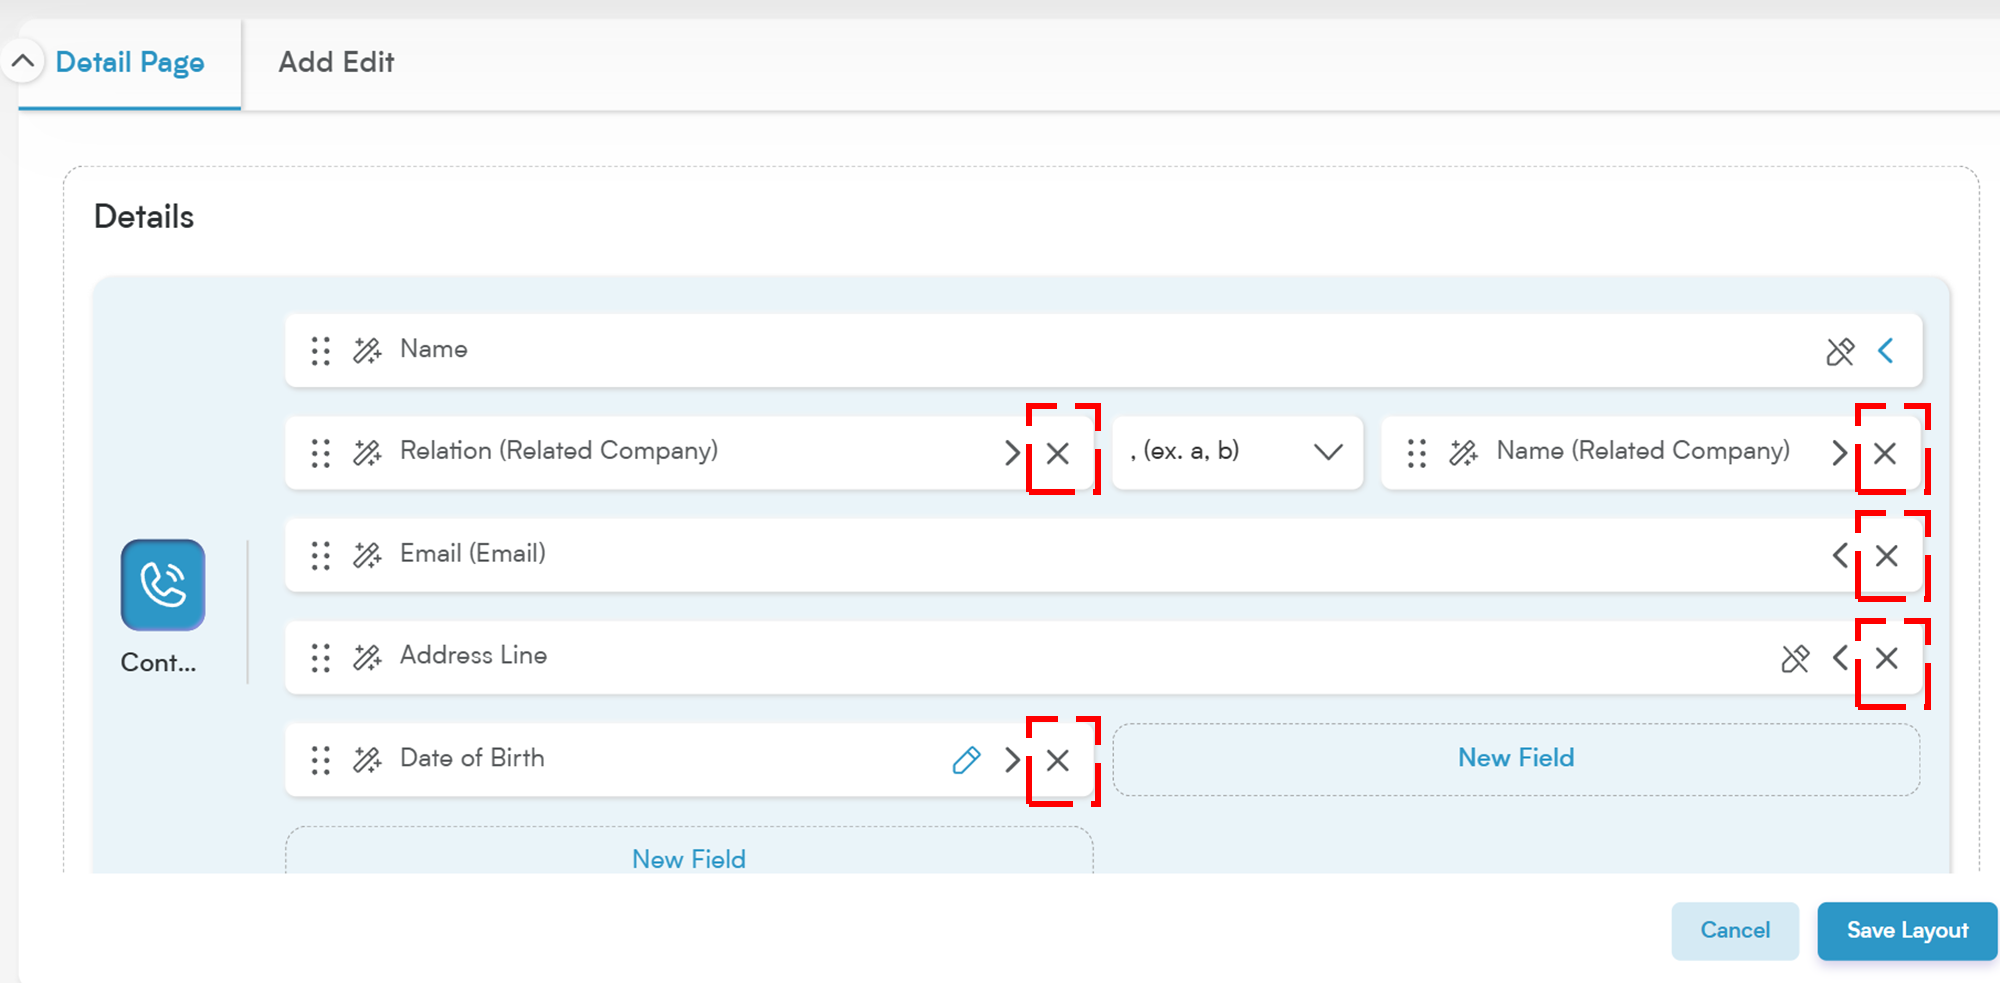
Task: Click blue pencil edit icon on Date of Birth
Action: coord(966,760)
